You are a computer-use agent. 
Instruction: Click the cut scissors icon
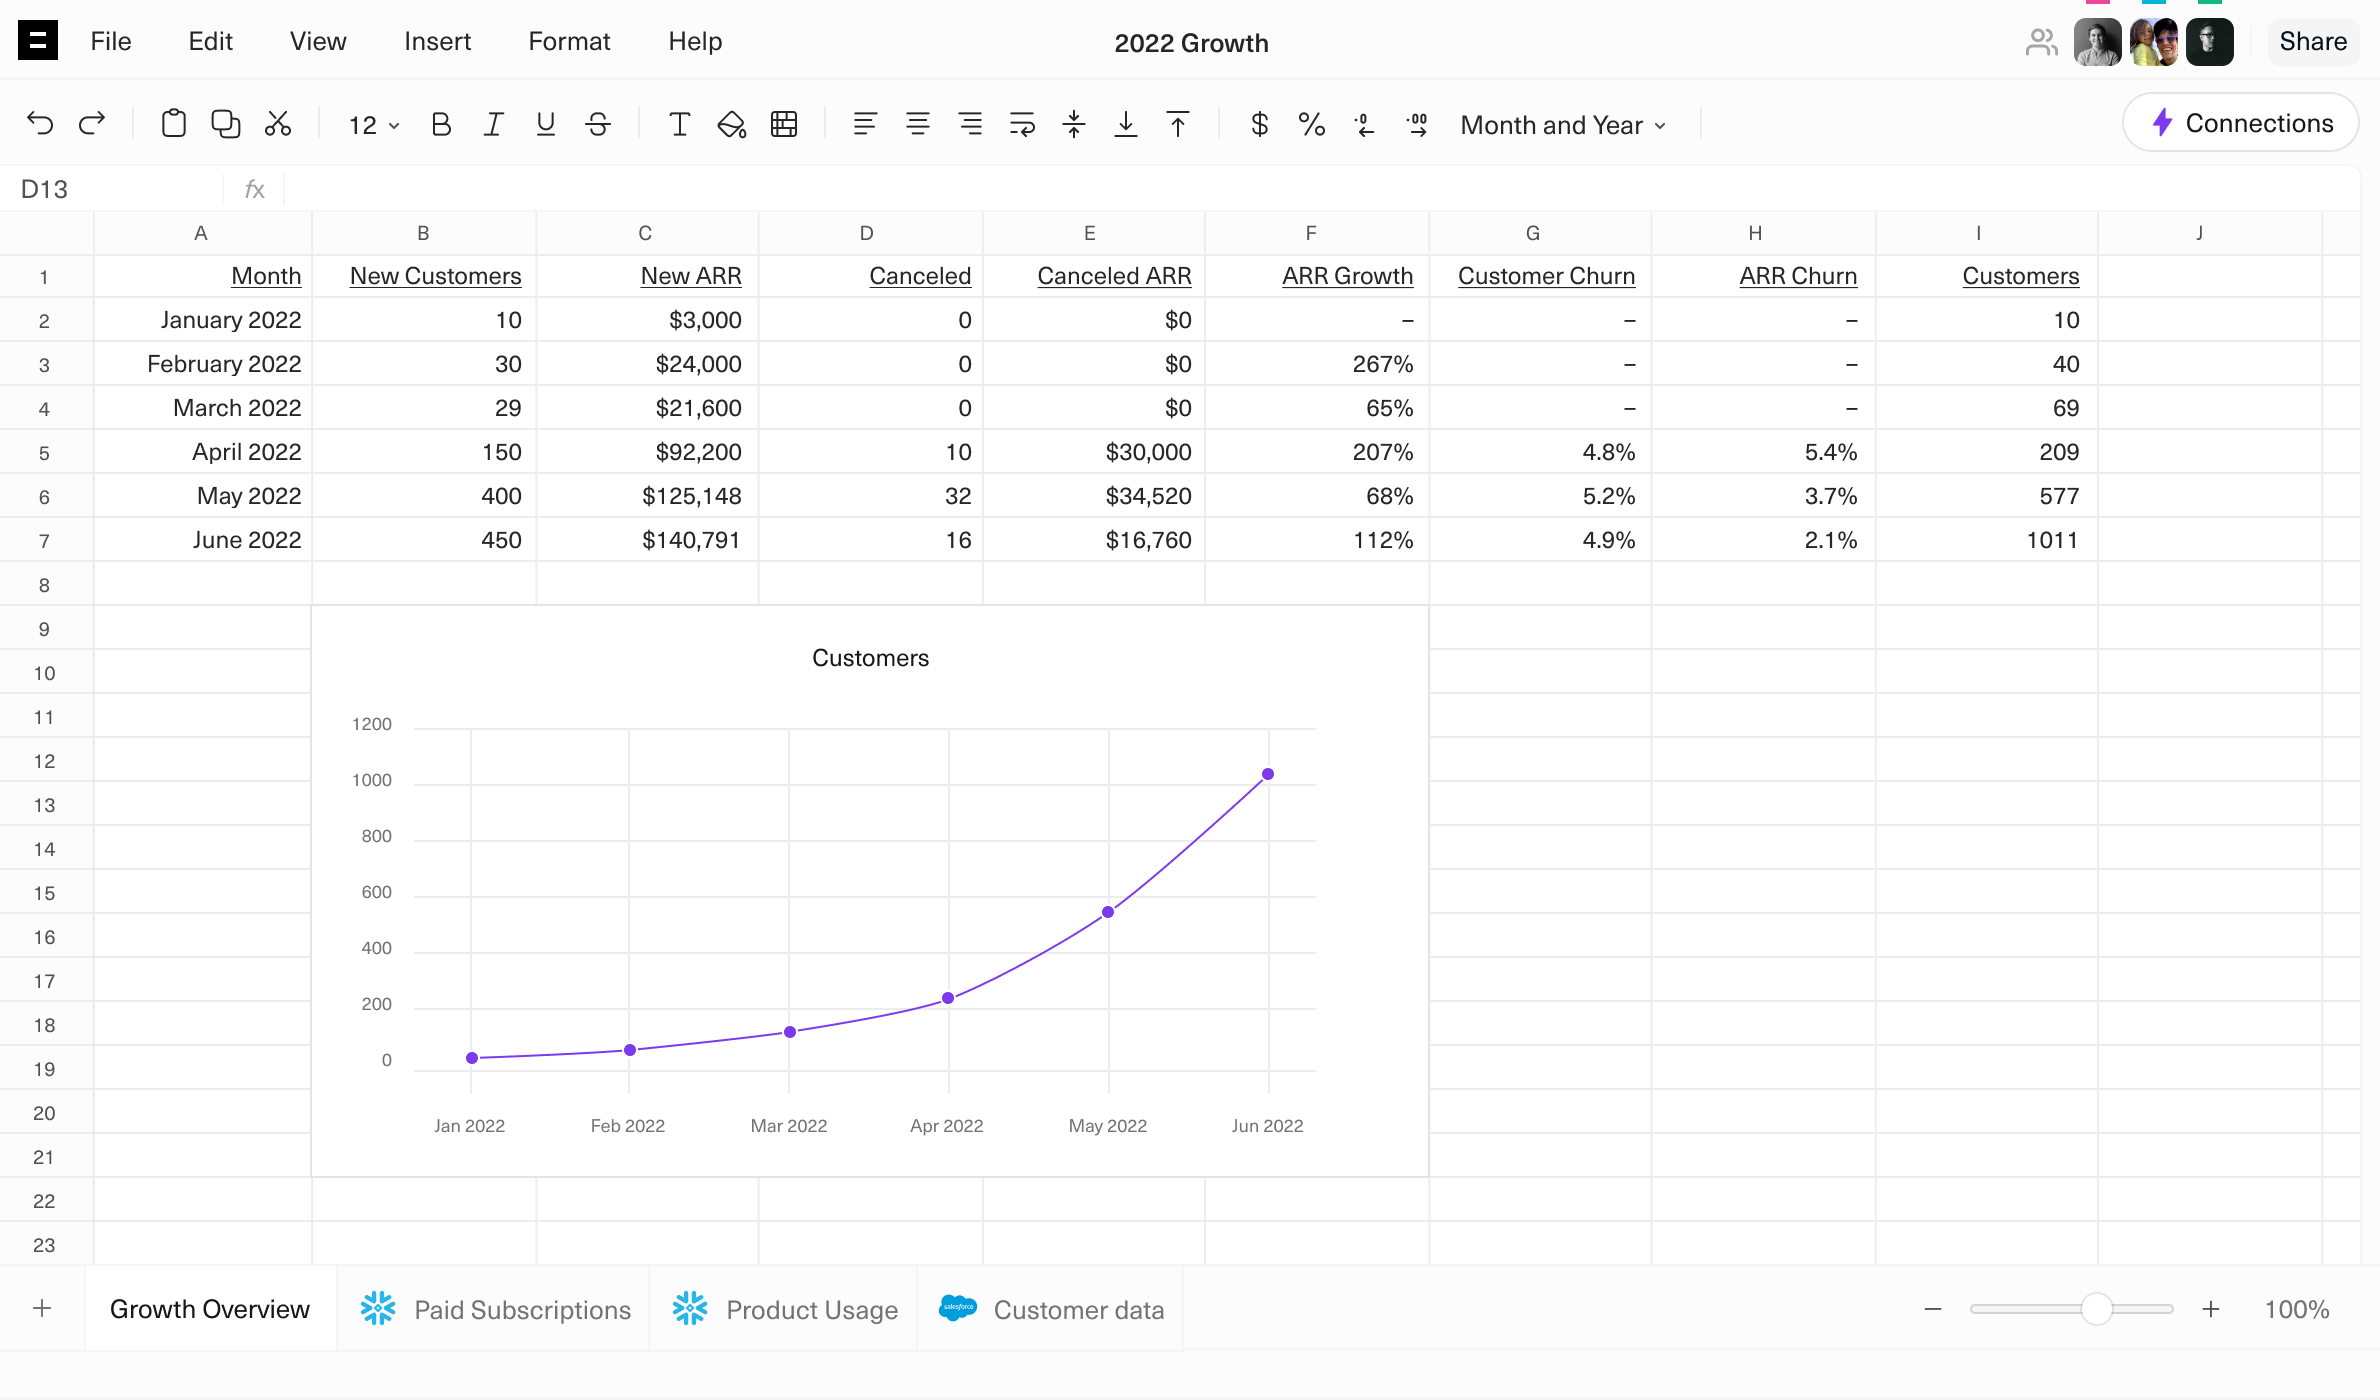278,124
